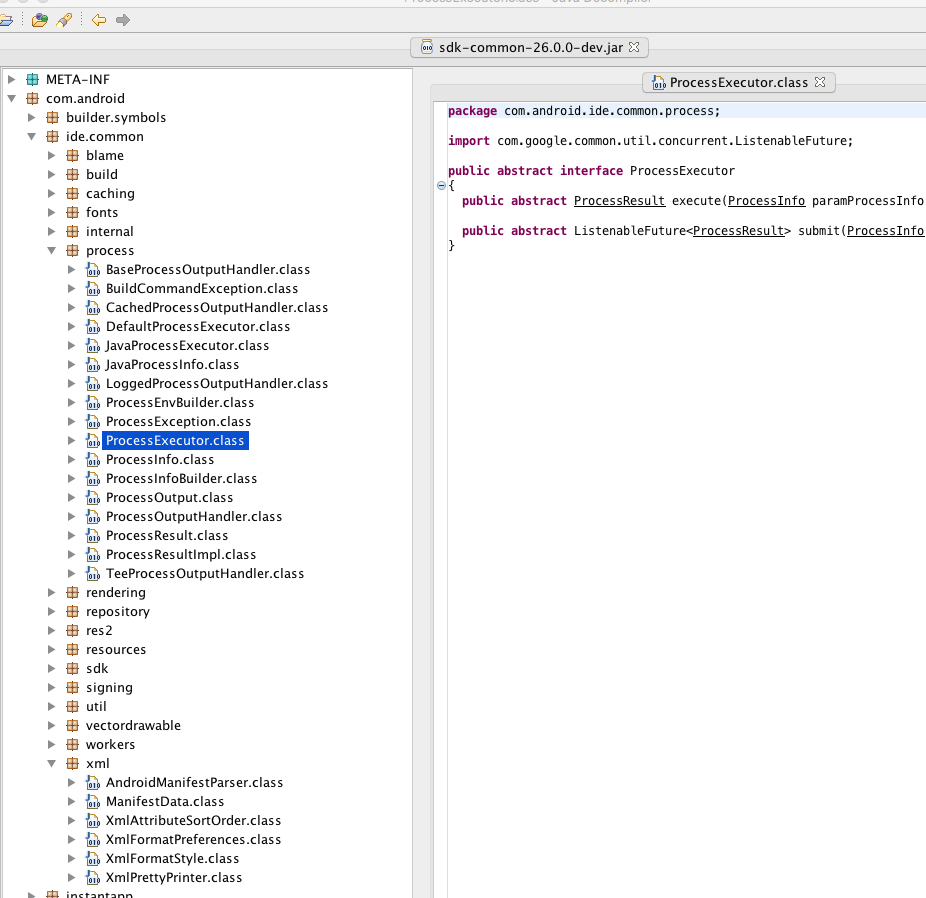926x898 pixels.
Task: Expand the rendering package
Action: point(52,593)
